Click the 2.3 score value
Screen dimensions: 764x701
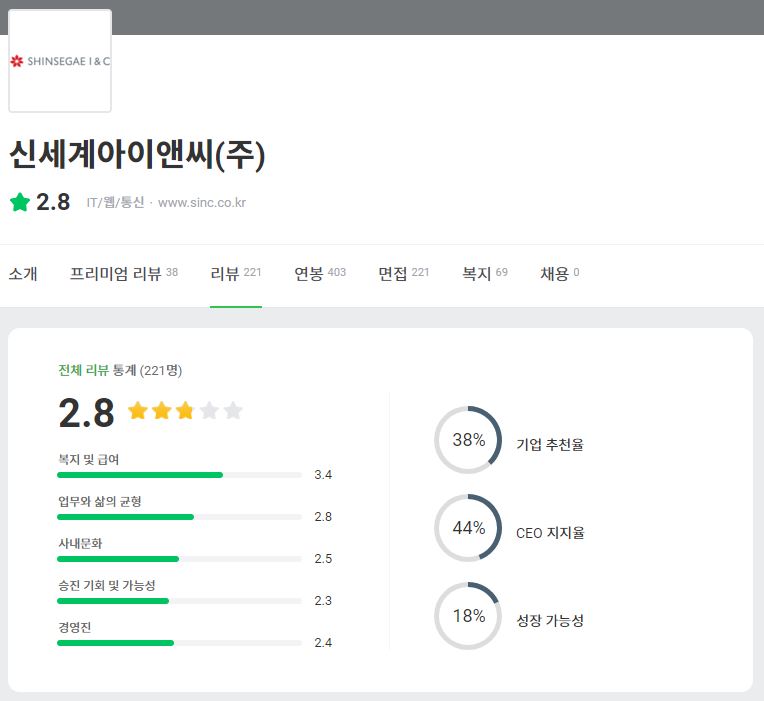click(323, 601)
